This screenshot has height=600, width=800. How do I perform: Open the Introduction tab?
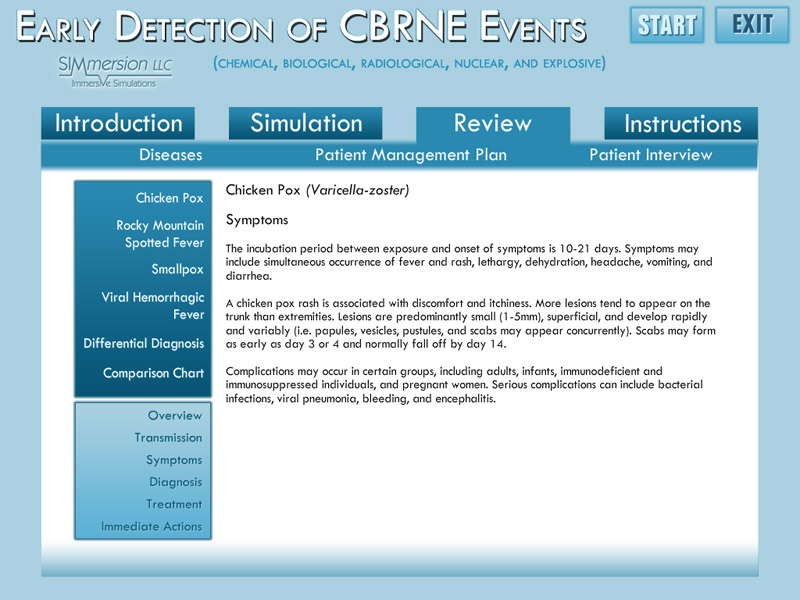pyautogui.click(x=118, y=123)
